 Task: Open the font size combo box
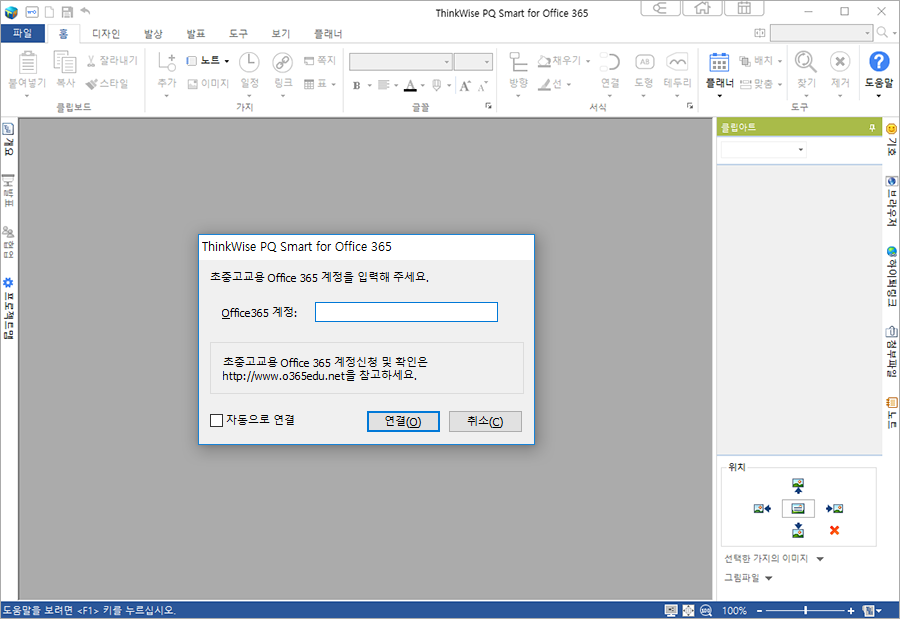(x=473, y=61)
